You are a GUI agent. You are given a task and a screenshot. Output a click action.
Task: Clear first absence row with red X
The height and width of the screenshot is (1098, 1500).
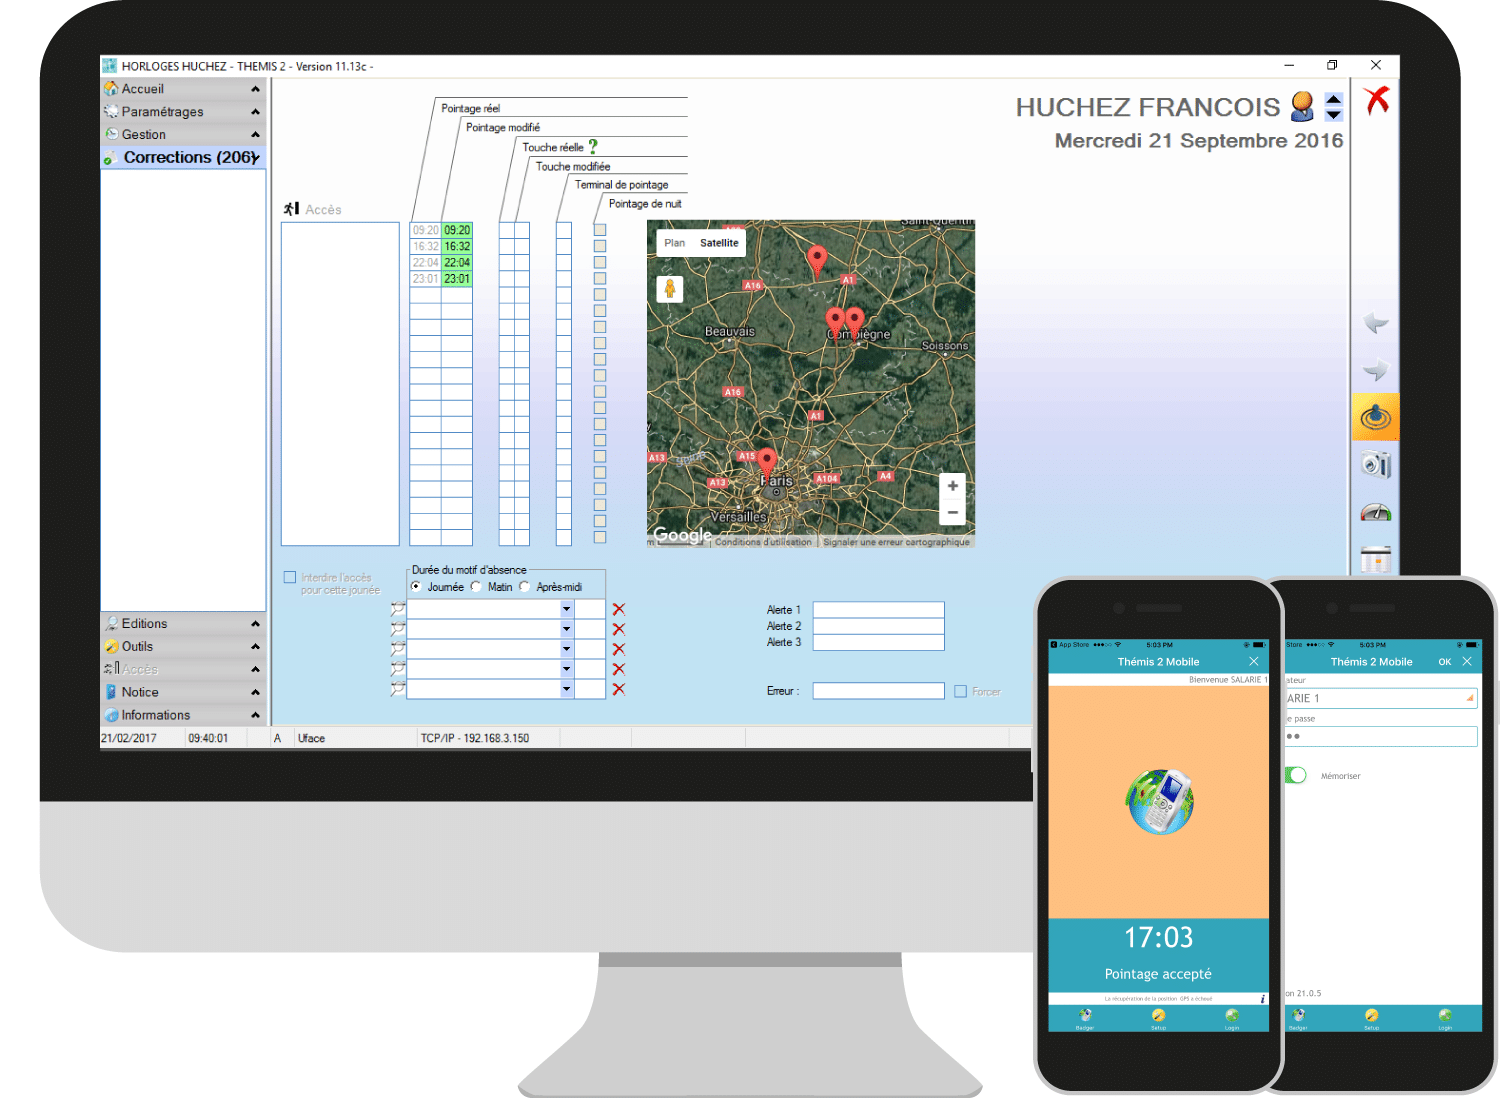point(619,609)
